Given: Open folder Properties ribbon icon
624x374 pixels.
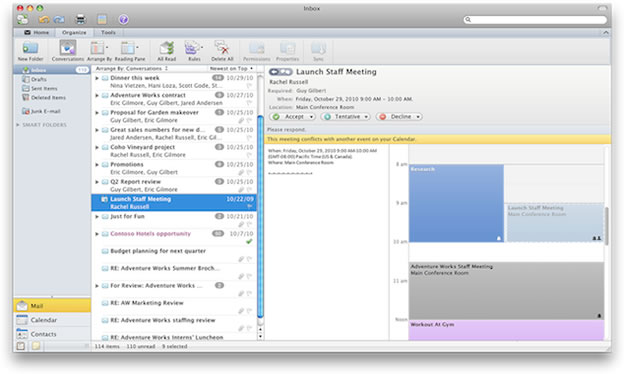Looking at the screenshot, I should (287, 49).
